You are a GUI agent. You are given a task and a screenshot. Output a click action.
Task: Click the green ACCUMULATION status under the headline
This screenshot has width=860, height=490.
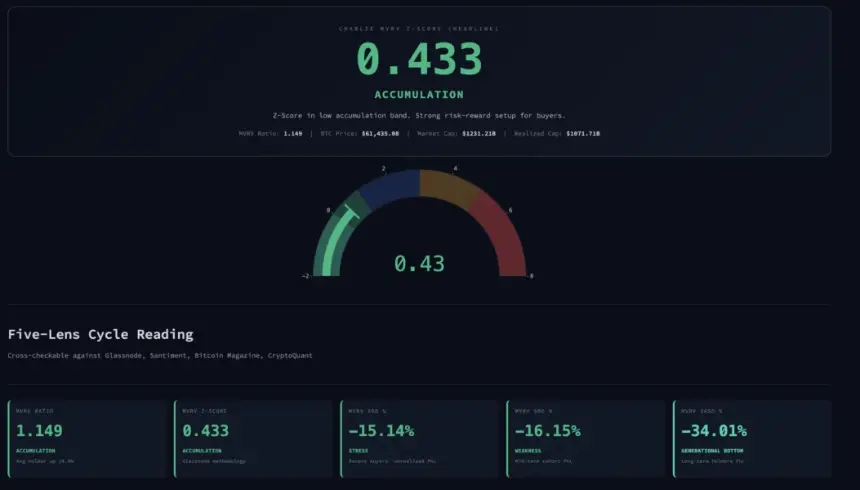coord(419,94)
